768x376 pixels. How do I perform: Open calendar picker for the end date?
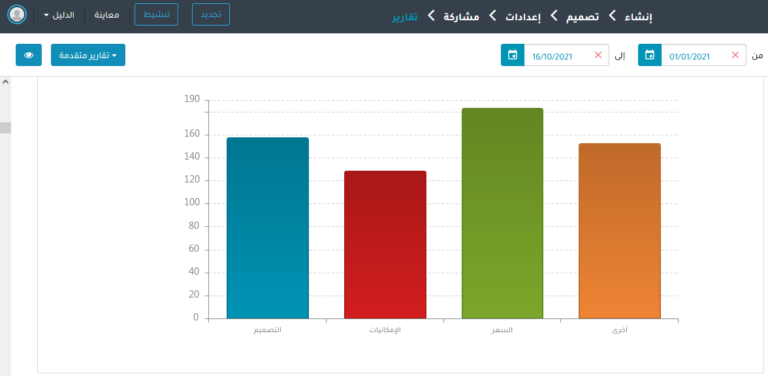pos(512,55)
